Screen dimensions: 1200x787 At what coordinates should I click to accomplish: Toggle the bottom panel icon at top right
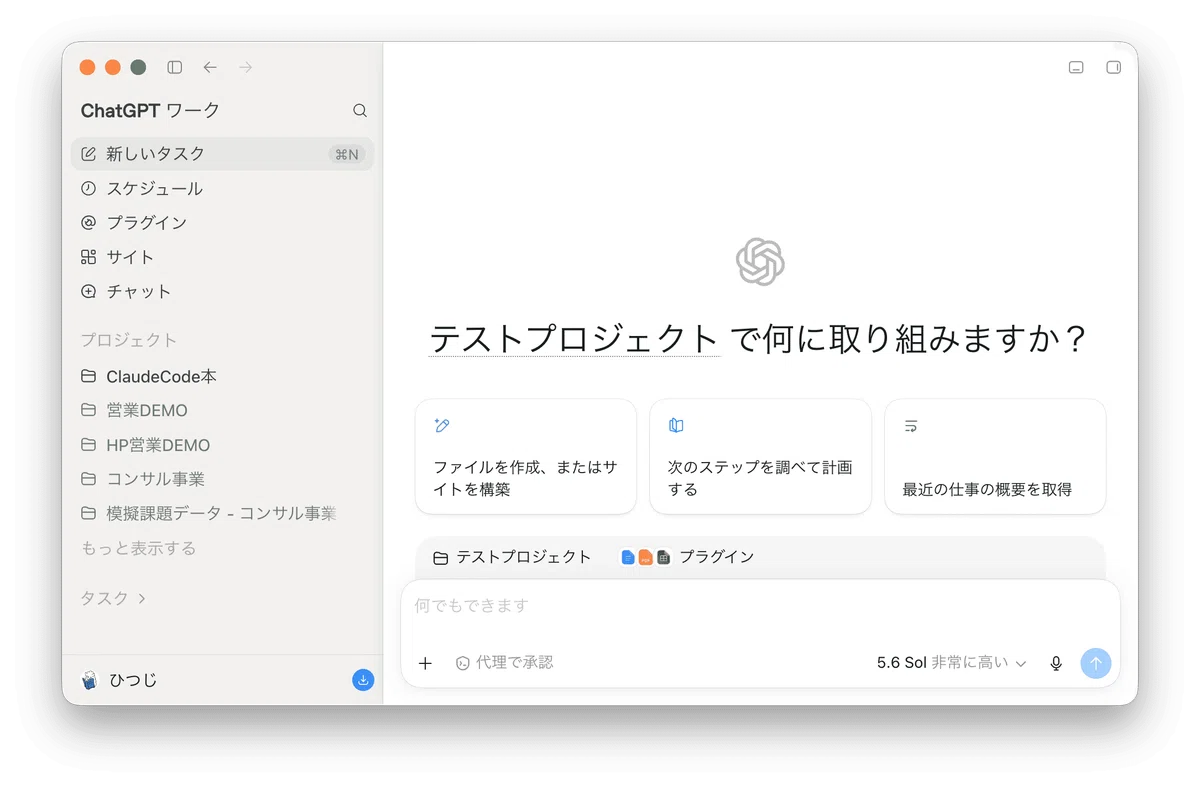point(1076,67)
